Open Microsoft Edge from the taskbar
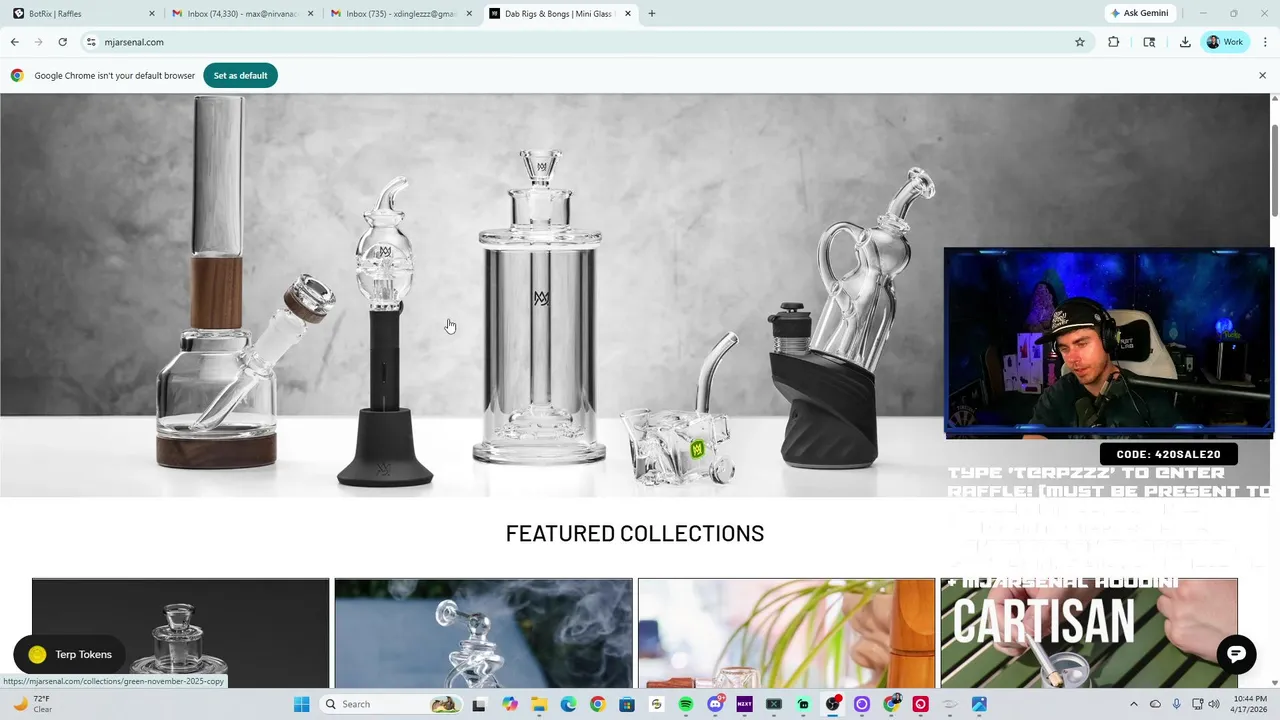 pos(568,704)
